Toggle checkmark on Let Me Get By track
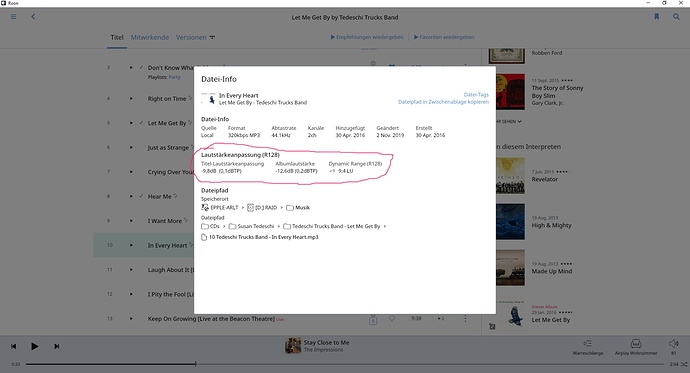This screenshot has height=373, width=690. [141, 123]
